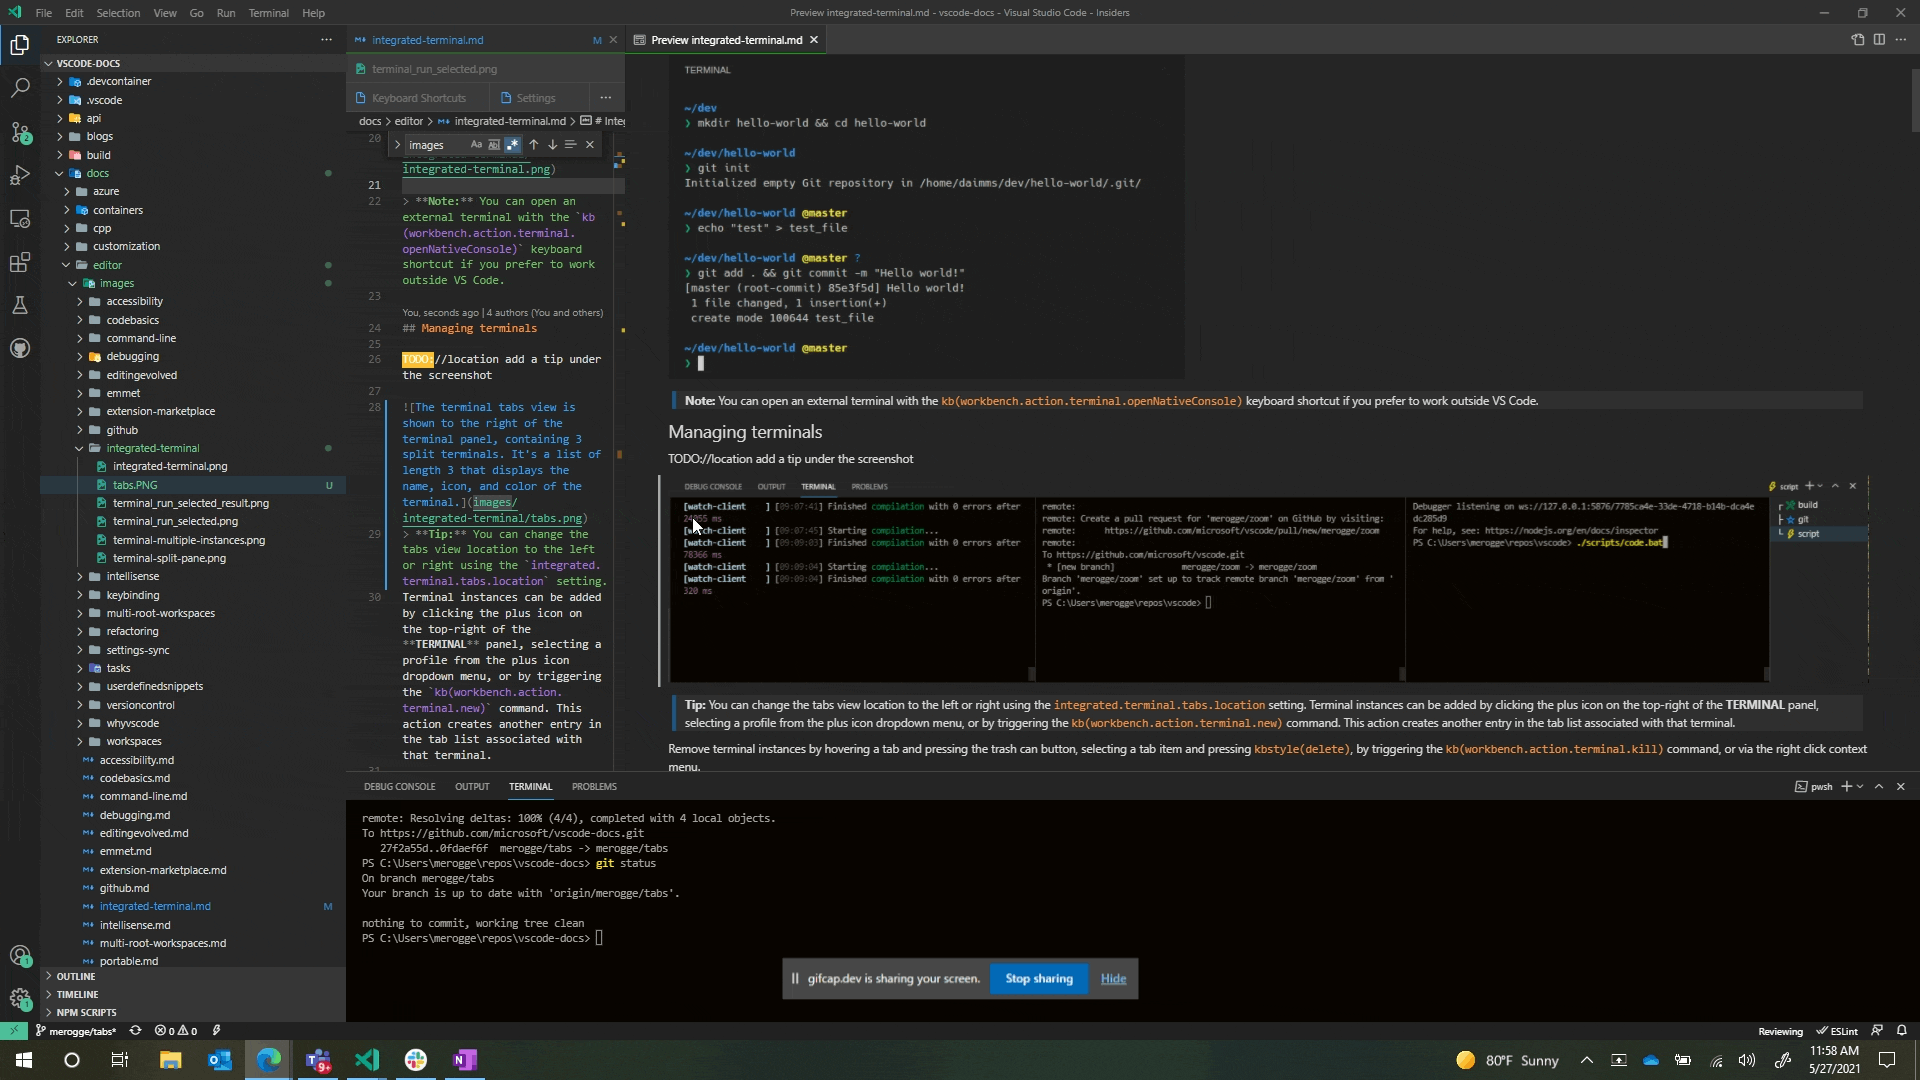Open the Extensions view
The height and width of the screenshot is (1080, 1920).
pos(21,262)
